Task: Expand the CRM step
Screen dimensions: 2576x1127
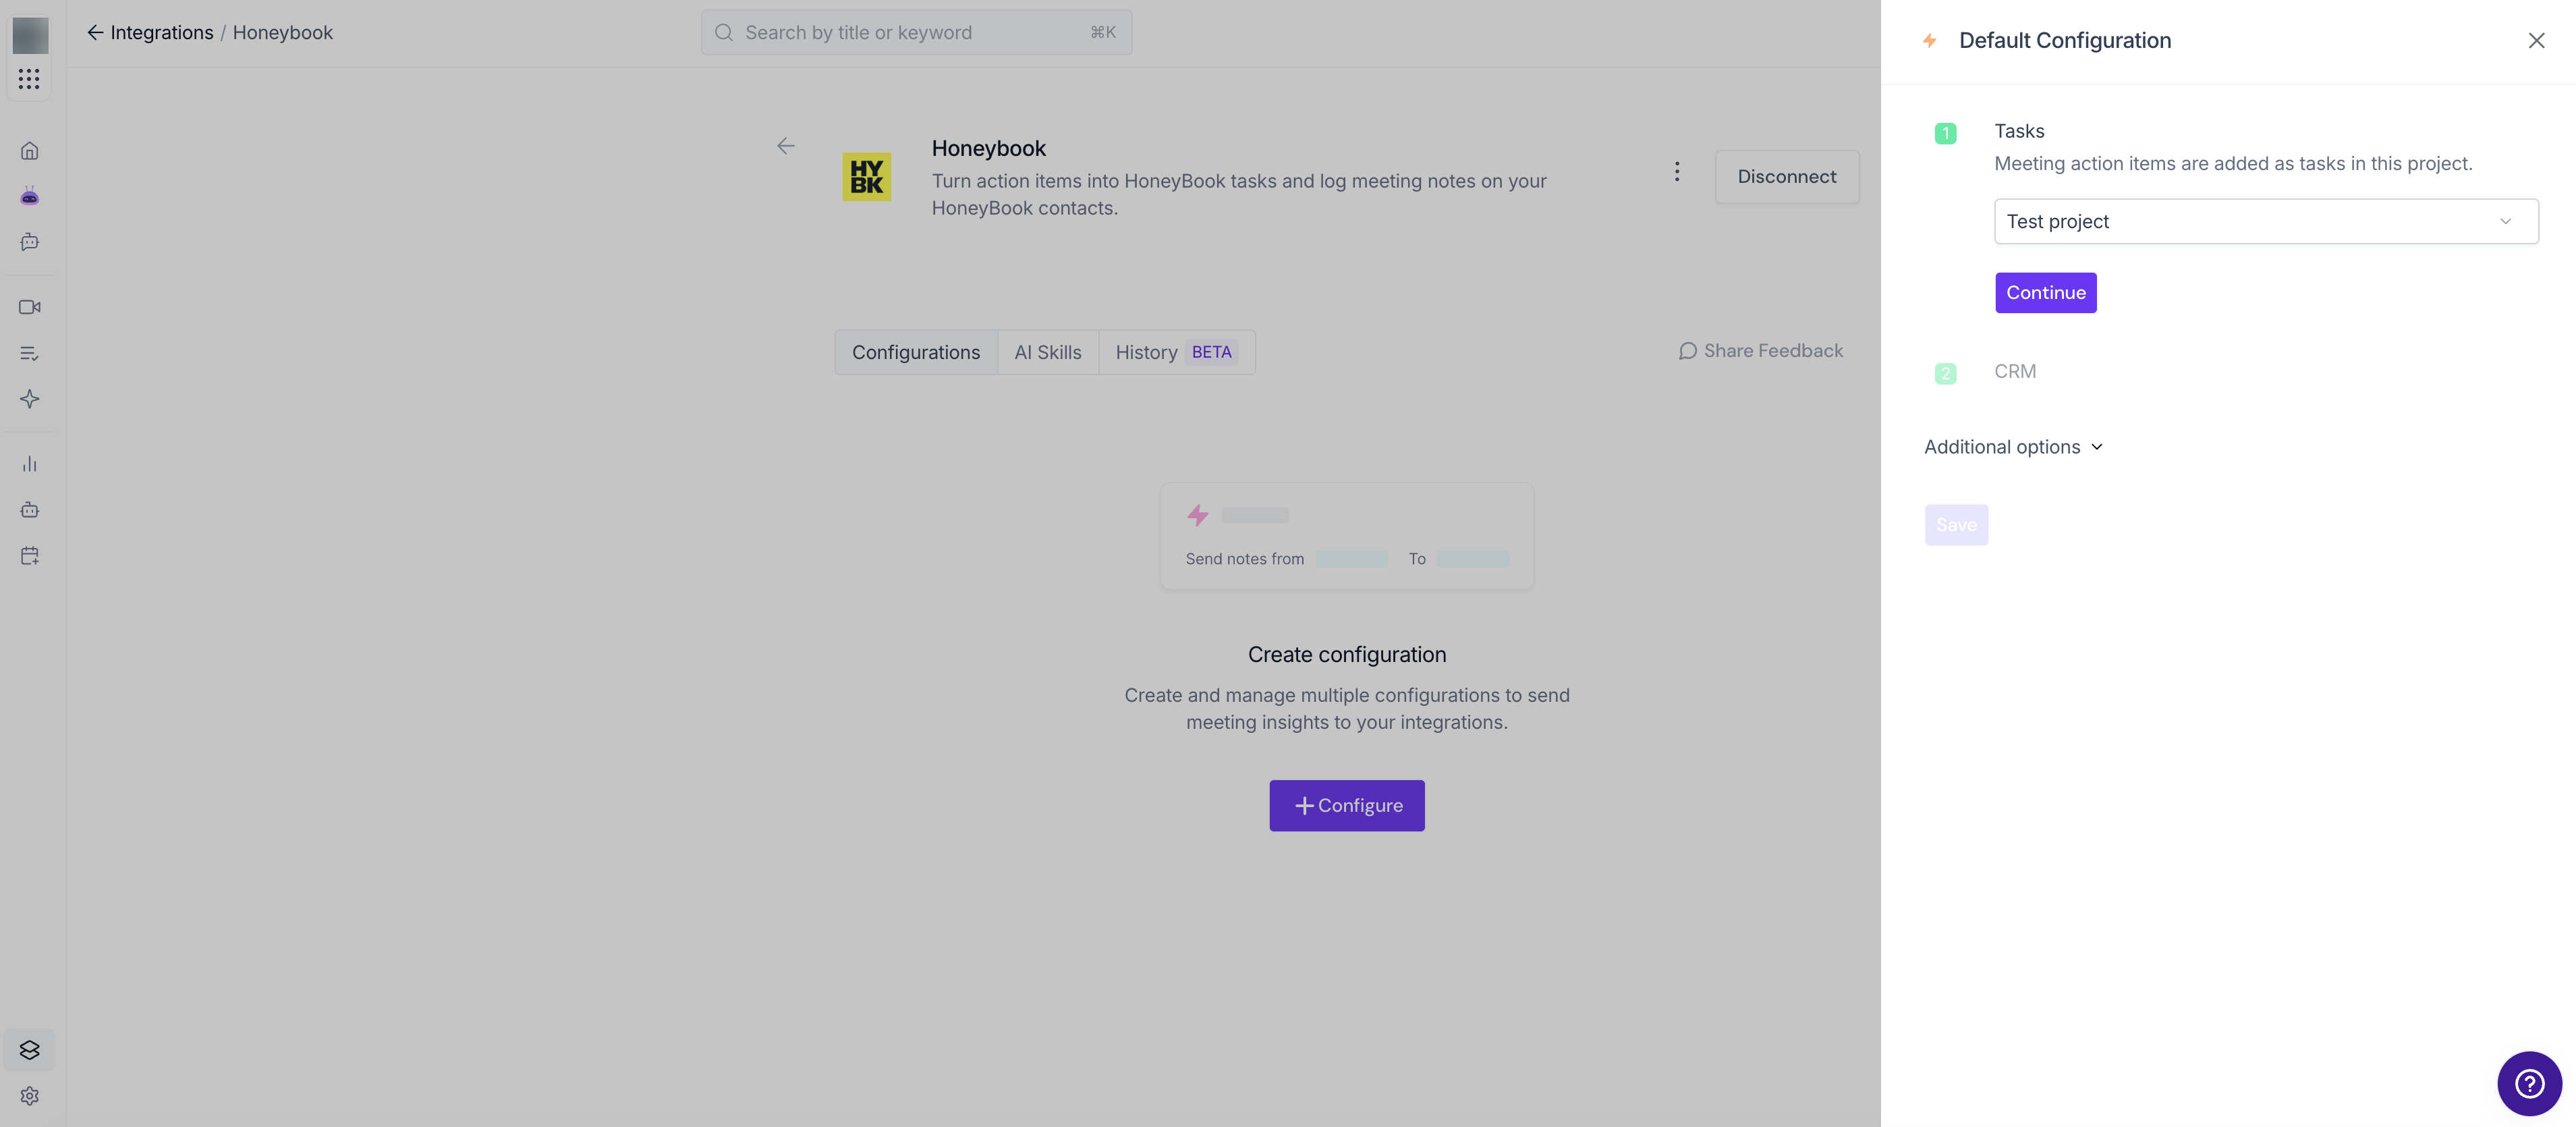Action: pos(2014,372)
